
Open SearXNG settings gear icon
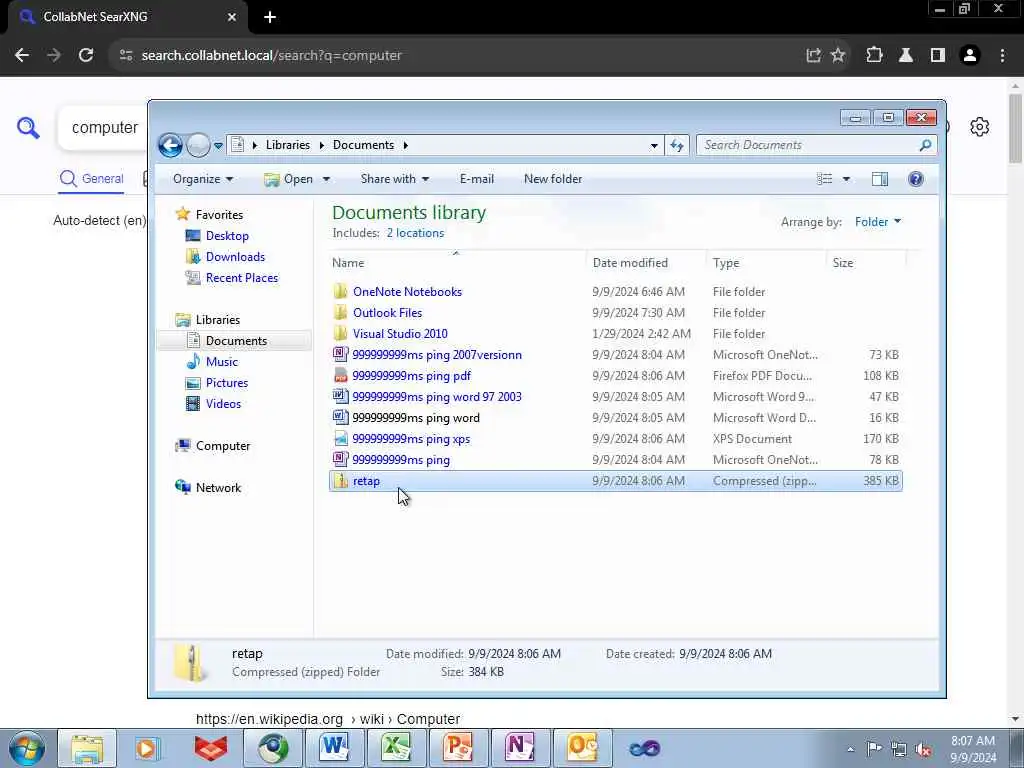pyautogui.click(x=980, y=127)
